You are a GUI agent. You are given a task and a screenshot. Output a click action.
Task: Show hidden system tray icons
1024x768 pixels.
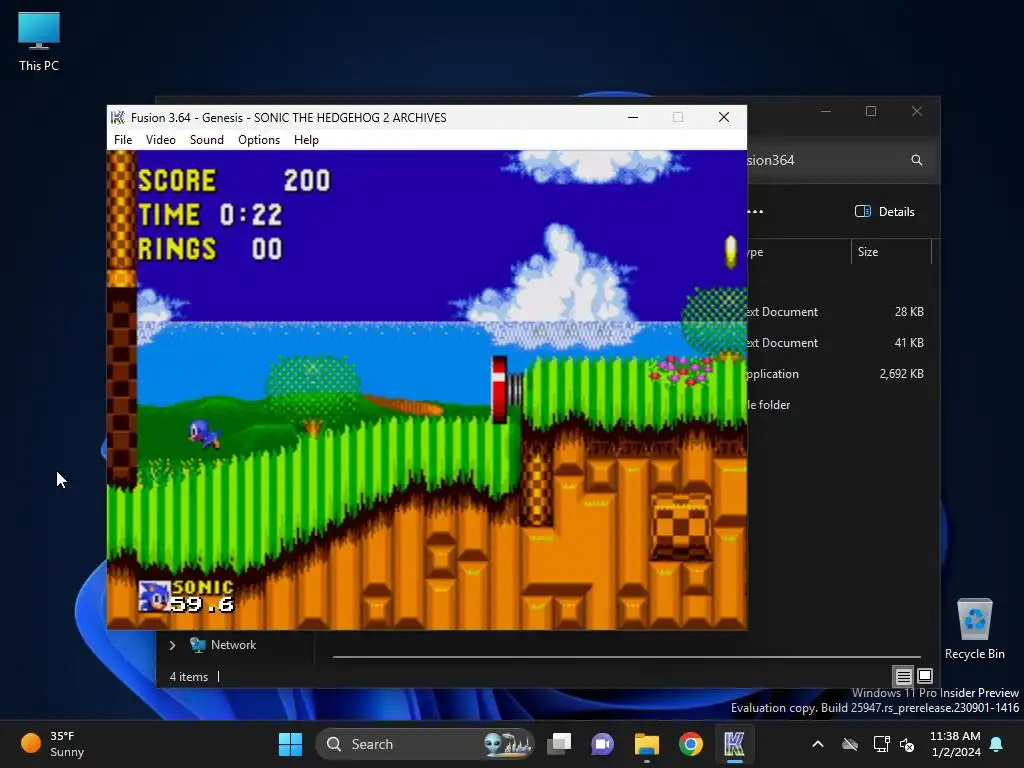point(818,744)
